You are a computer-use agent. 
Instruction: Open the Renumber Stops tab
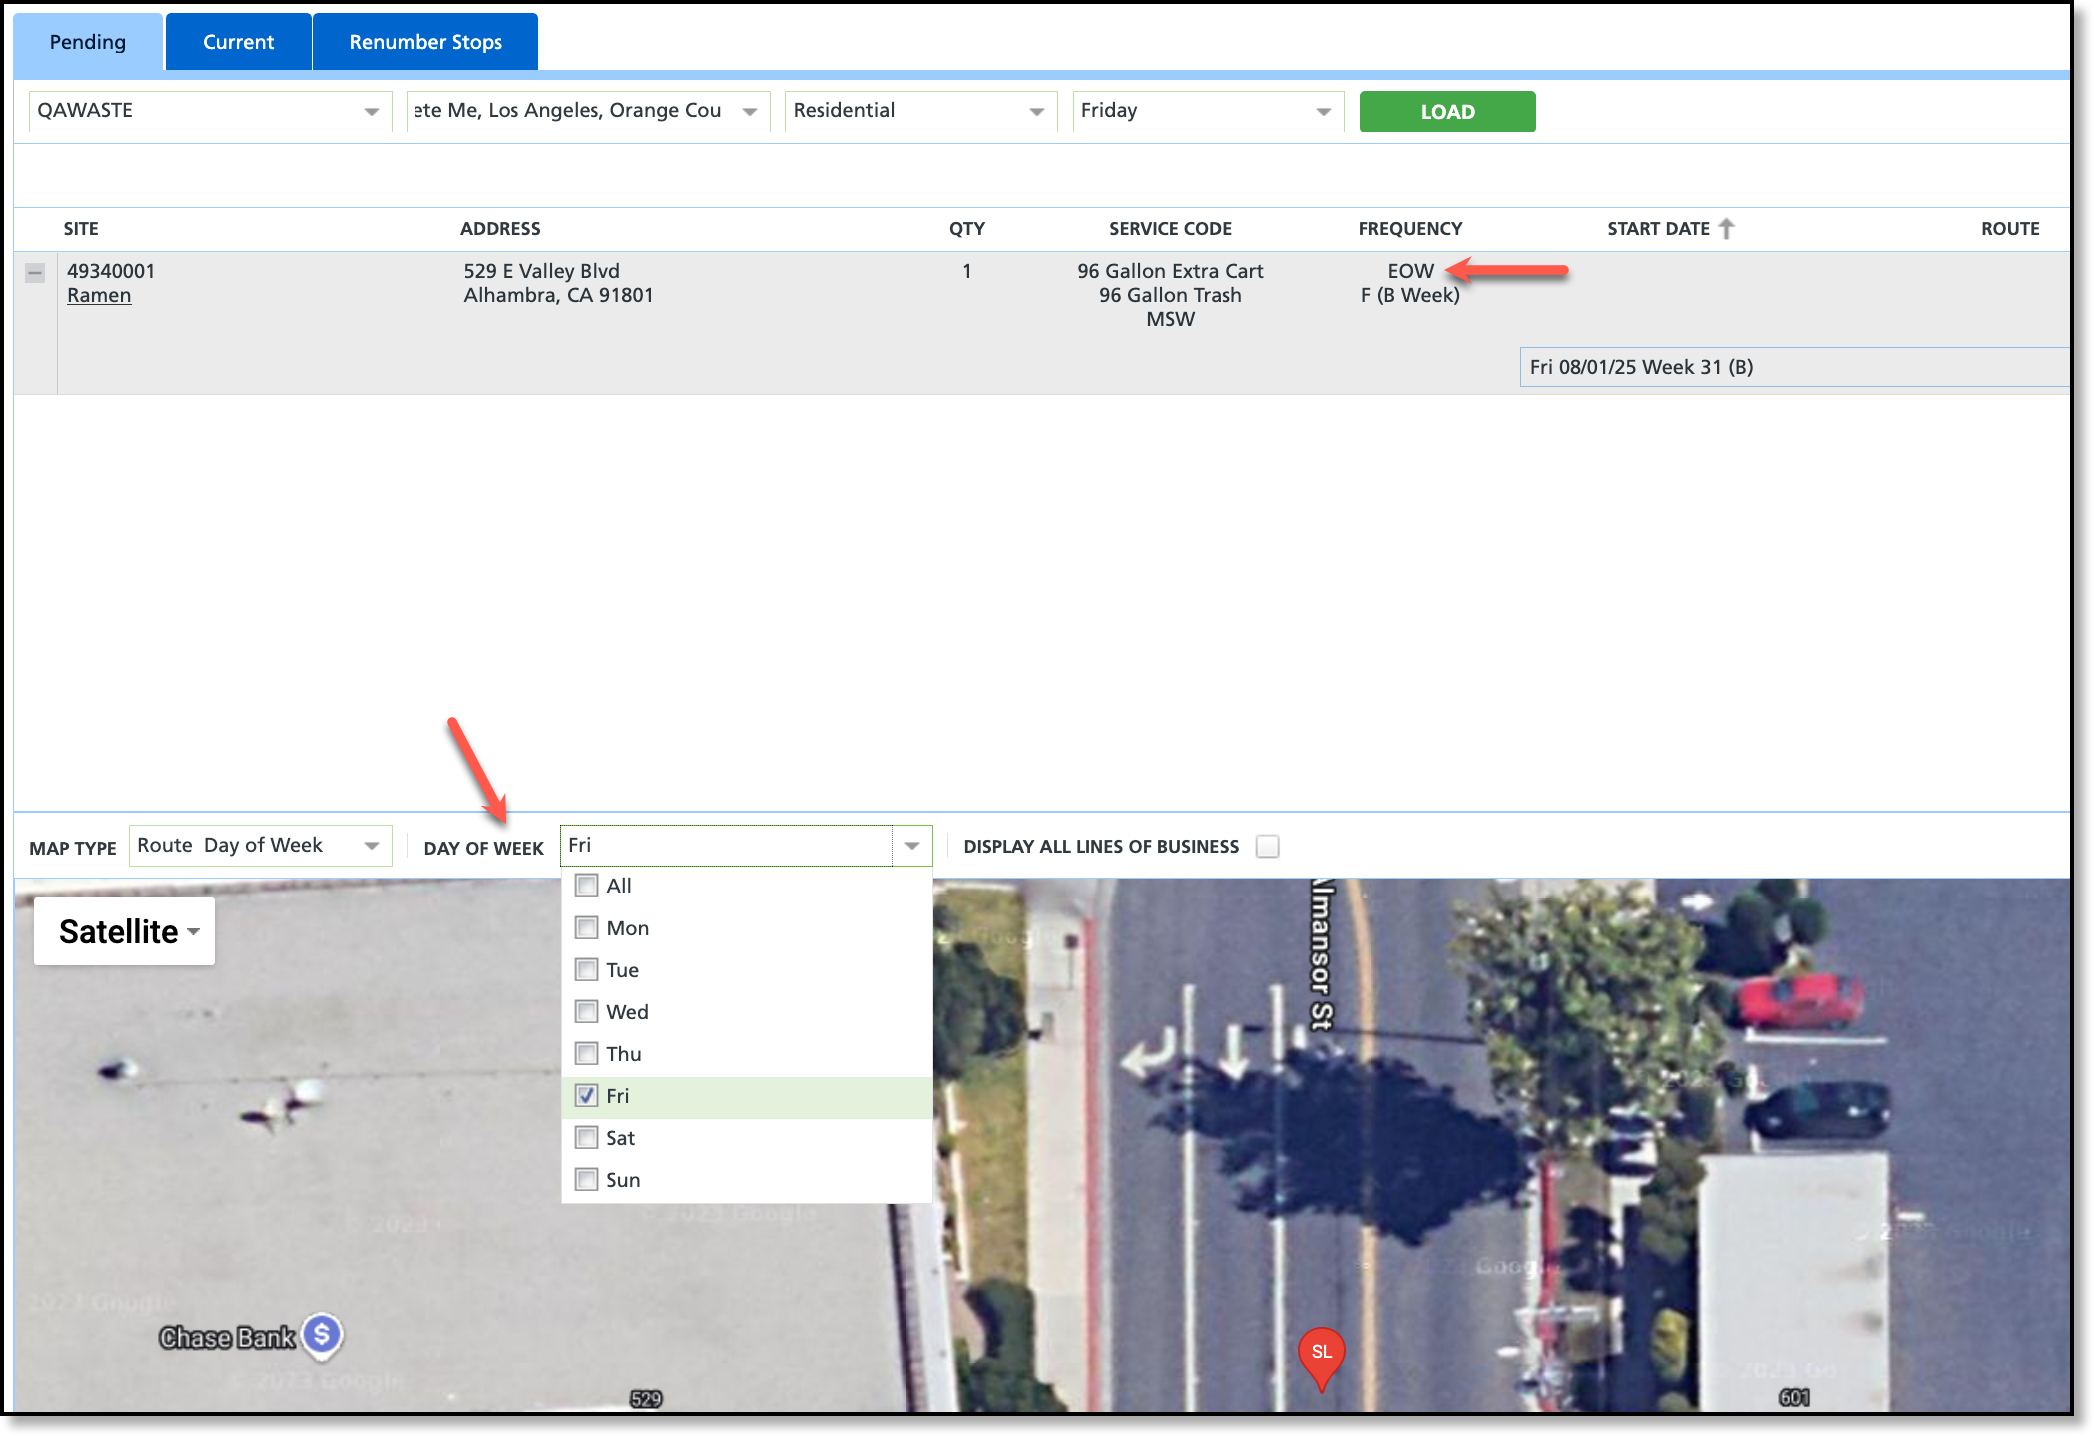coord(425,42)
